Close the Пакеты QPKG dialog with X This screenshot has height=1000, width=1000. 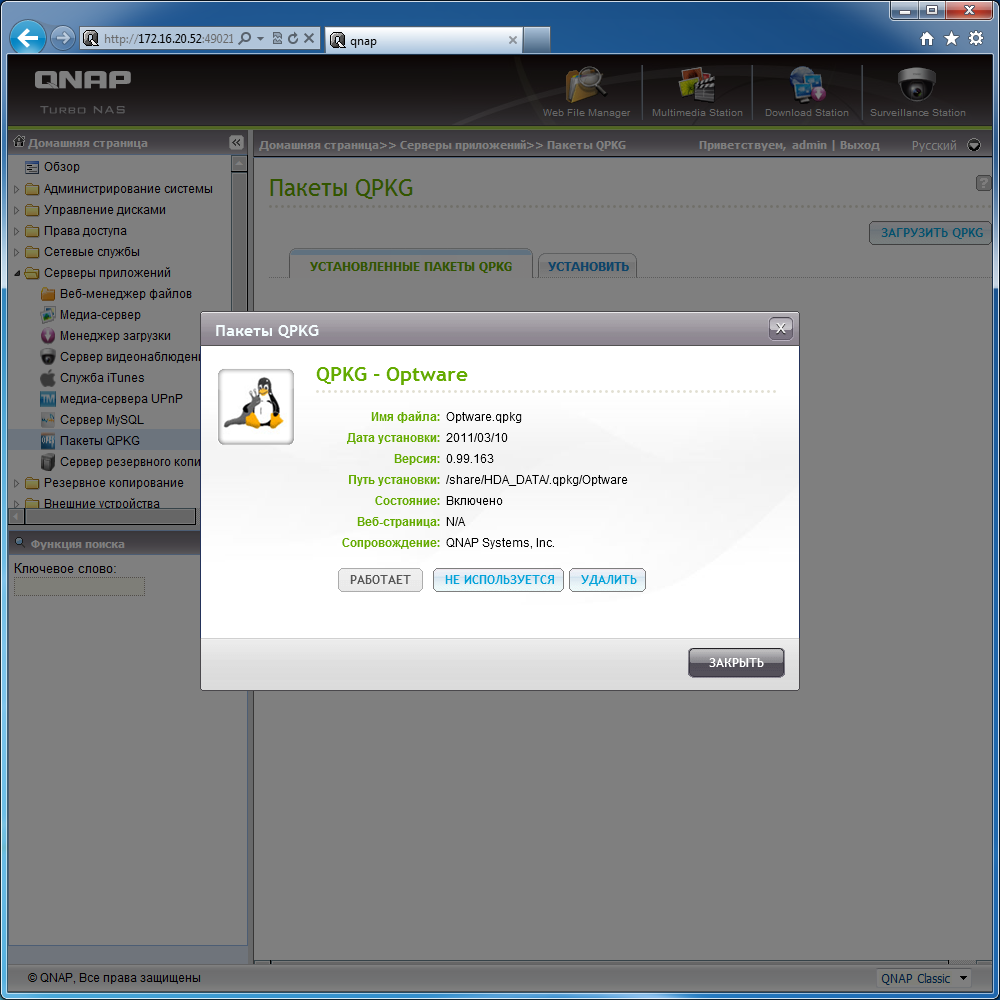(x=780, y=328)
